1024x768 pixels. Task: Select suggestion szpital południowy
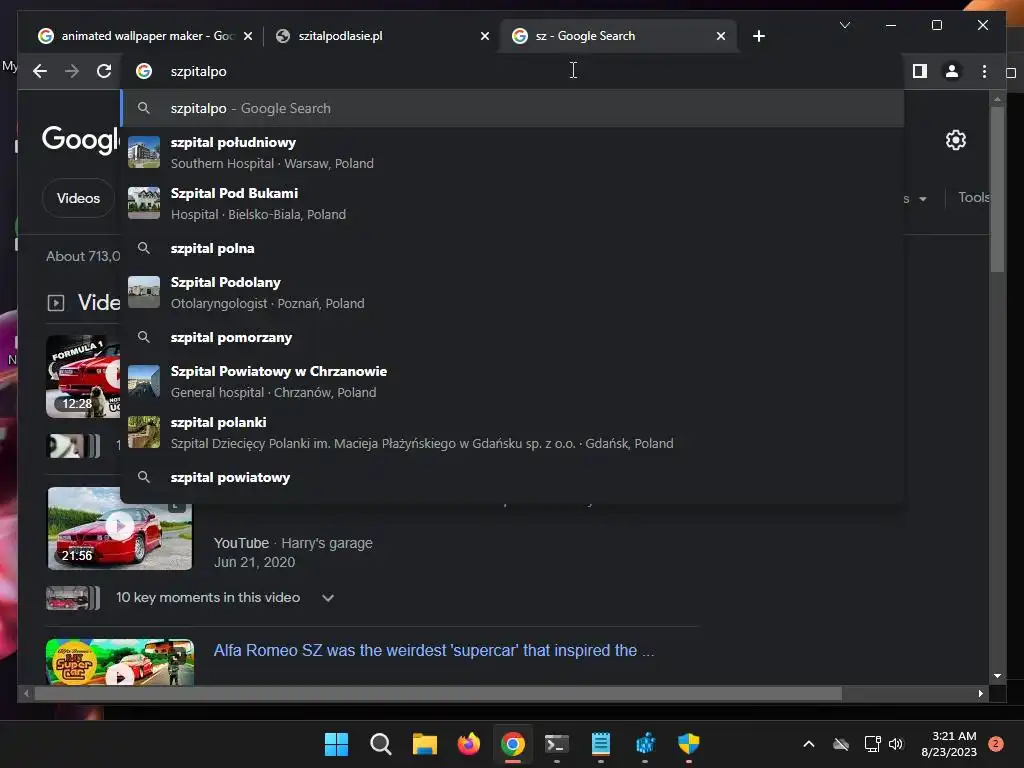513,152
